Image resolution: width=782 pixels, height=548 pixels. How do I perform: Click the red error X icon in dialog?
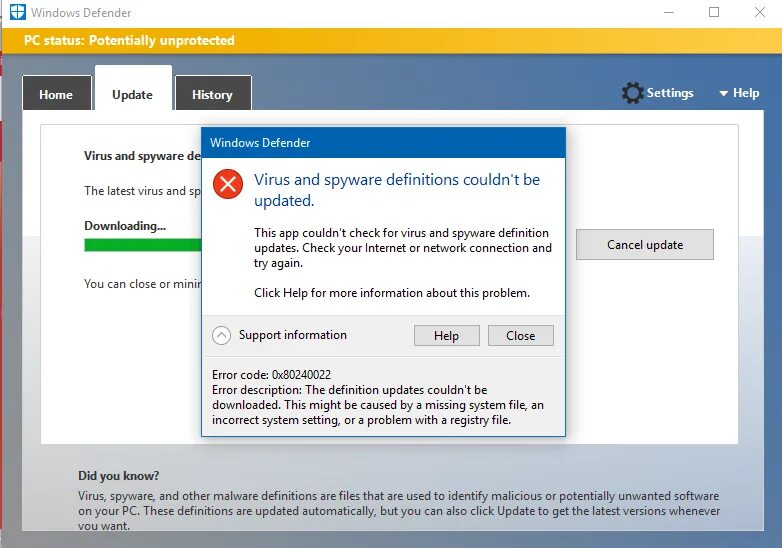[x=228, y=183]
